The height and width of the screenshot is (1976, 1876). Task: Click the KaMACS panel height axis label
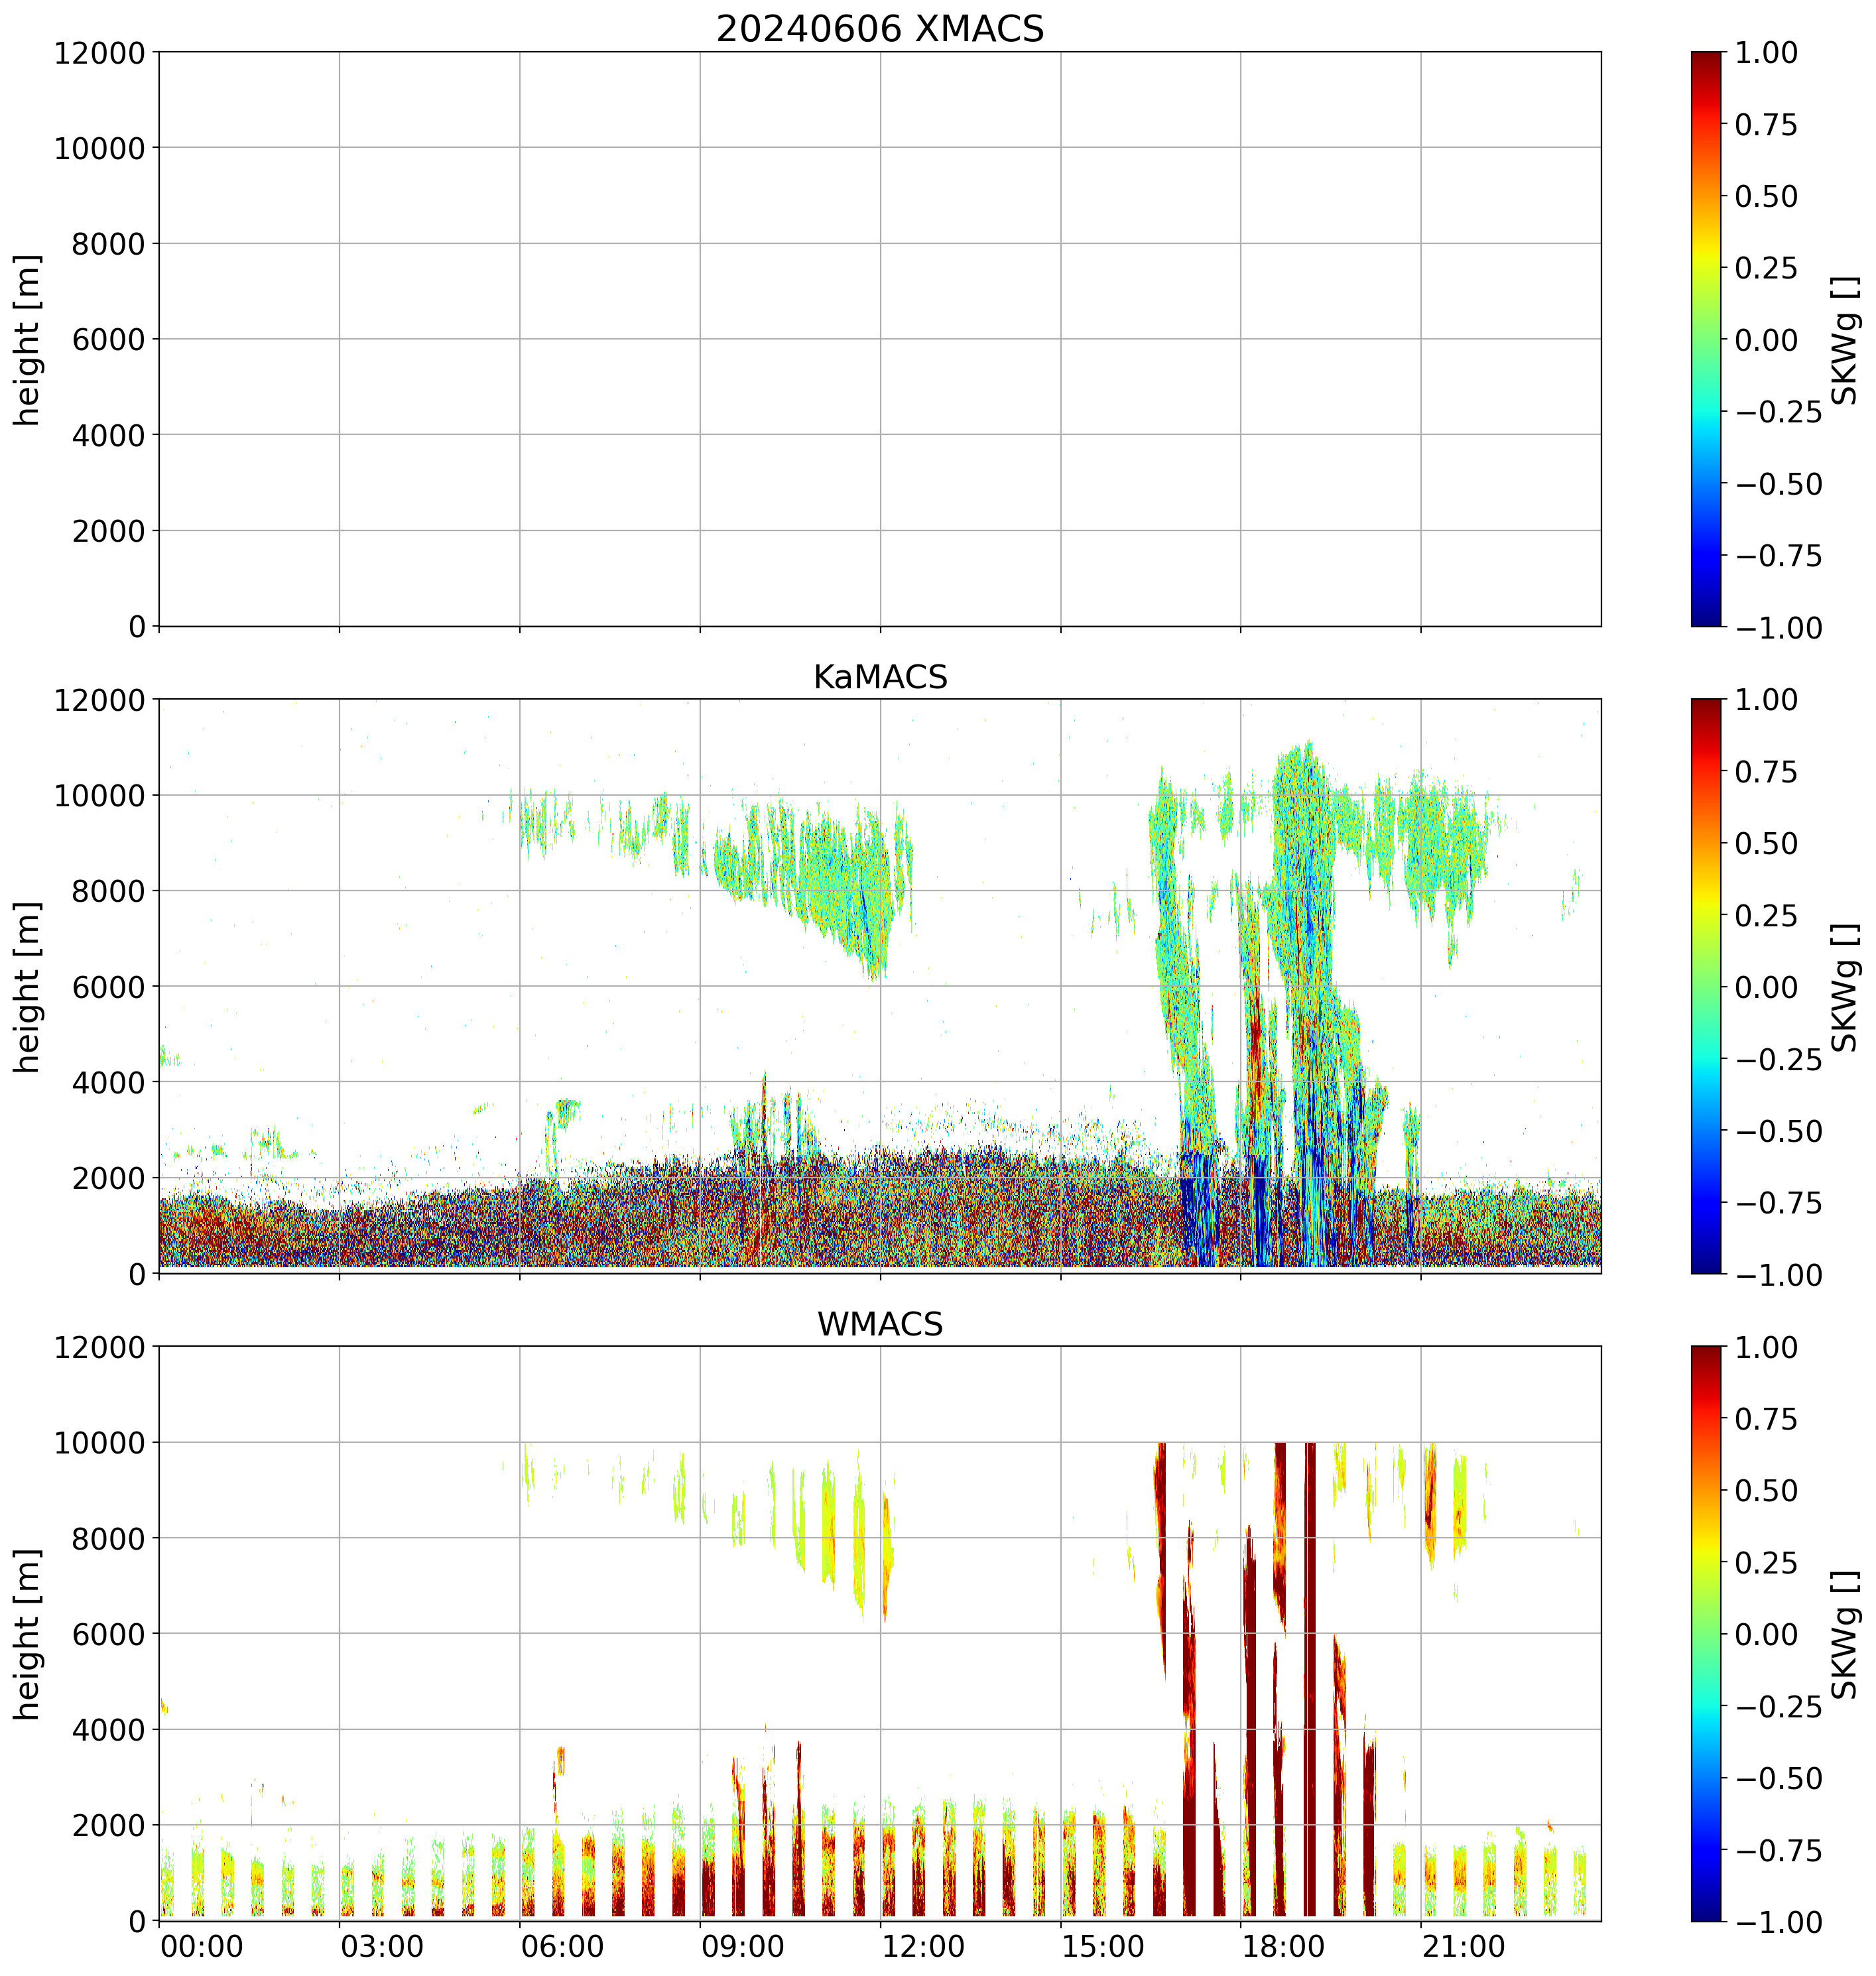[28, 987]
